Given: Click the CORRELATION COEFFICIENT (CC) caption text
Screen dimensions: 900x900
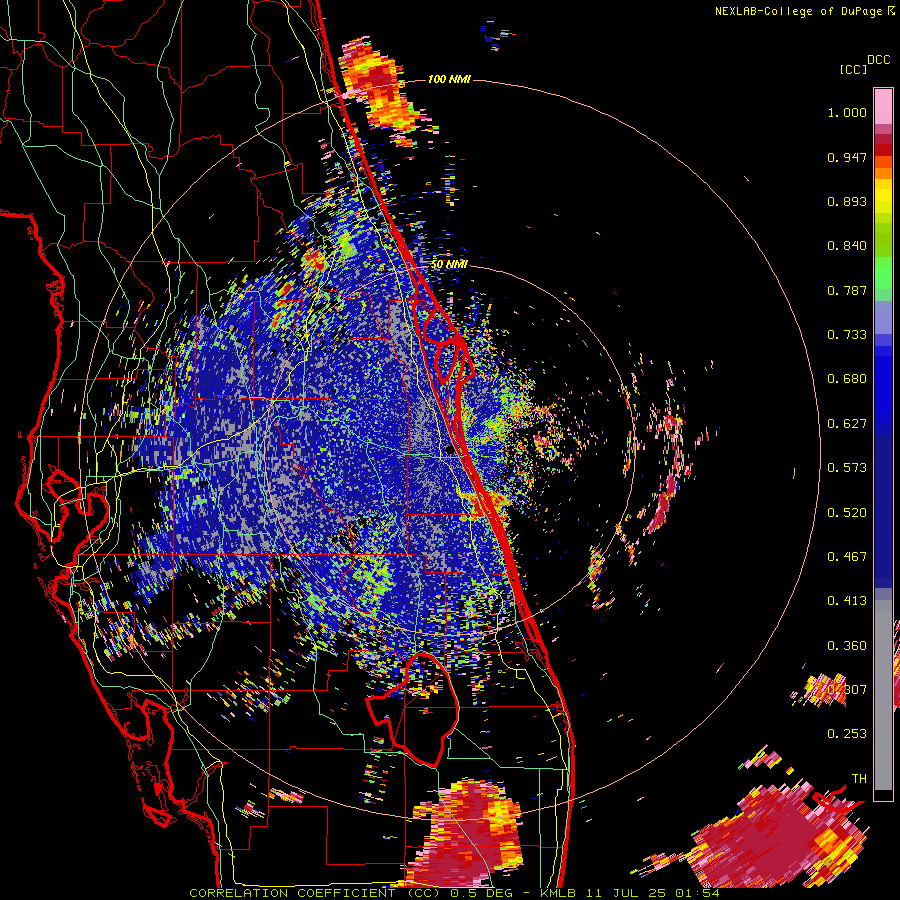Looking at the screenshot, I should click(x=314, y=893).
